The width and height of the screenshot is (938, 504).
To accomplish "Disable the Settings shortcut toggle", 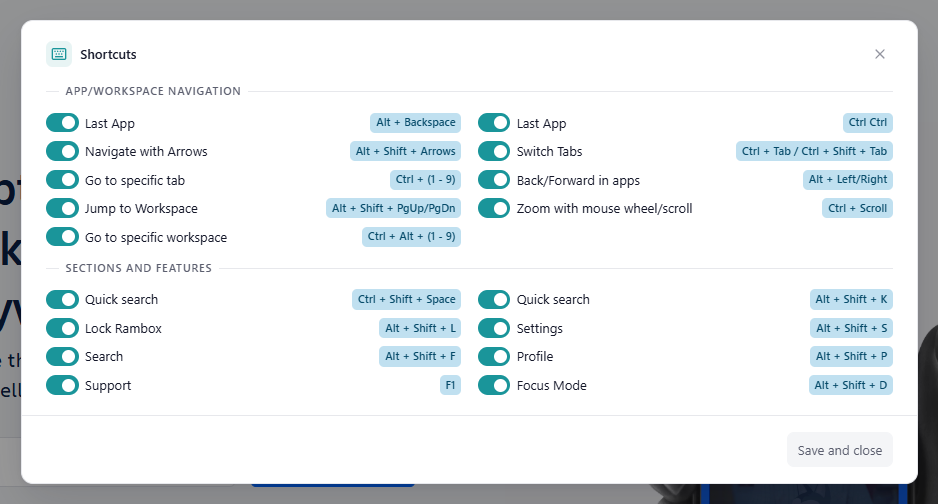I will [494, 328].
